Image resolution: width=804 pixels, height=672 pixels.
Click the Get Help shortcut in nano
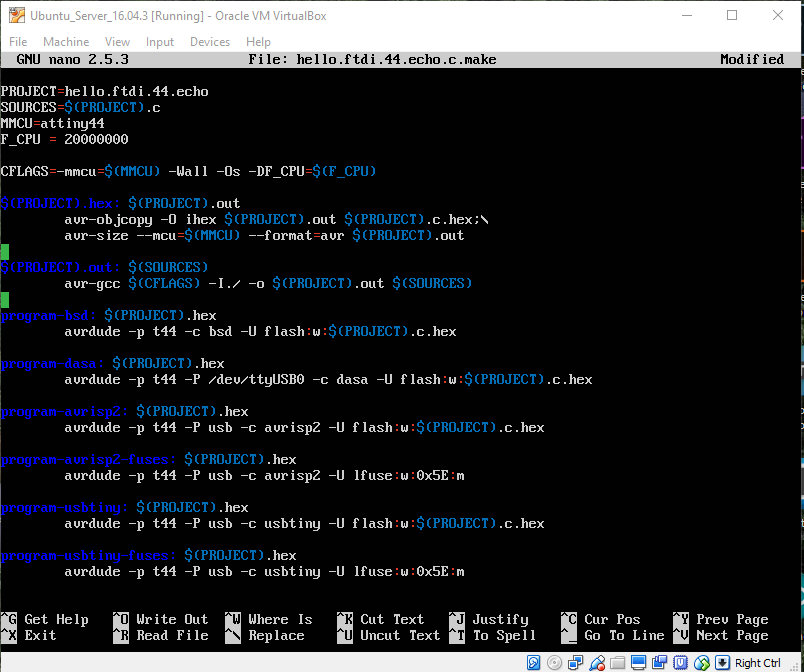(56, 619)
